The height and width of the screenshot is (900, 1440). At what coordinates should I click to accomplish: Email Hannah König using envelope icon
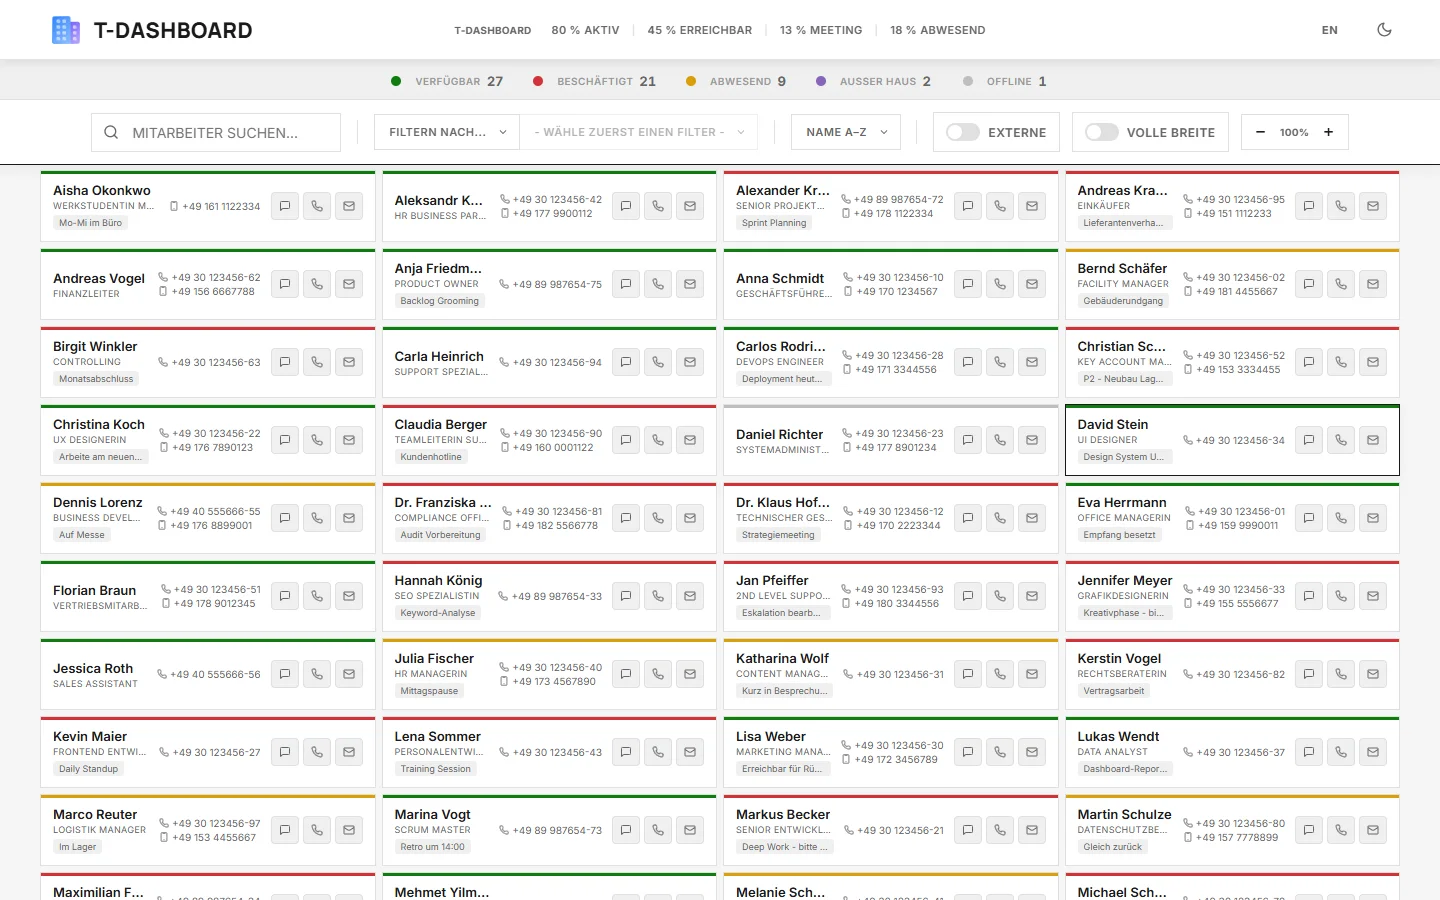(690, 596)
